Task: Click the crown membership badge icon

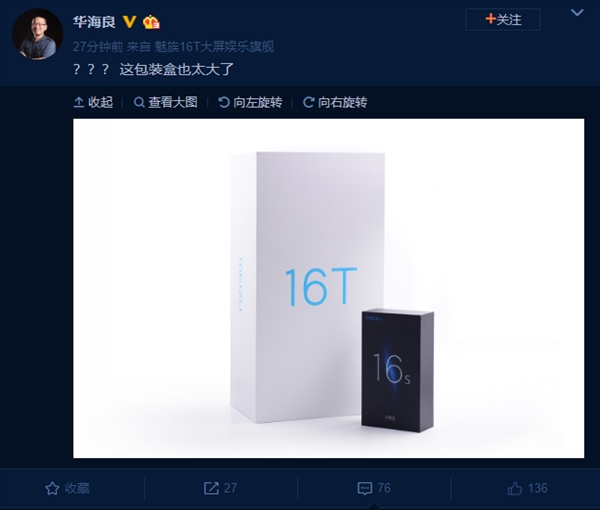Action: 151,22
